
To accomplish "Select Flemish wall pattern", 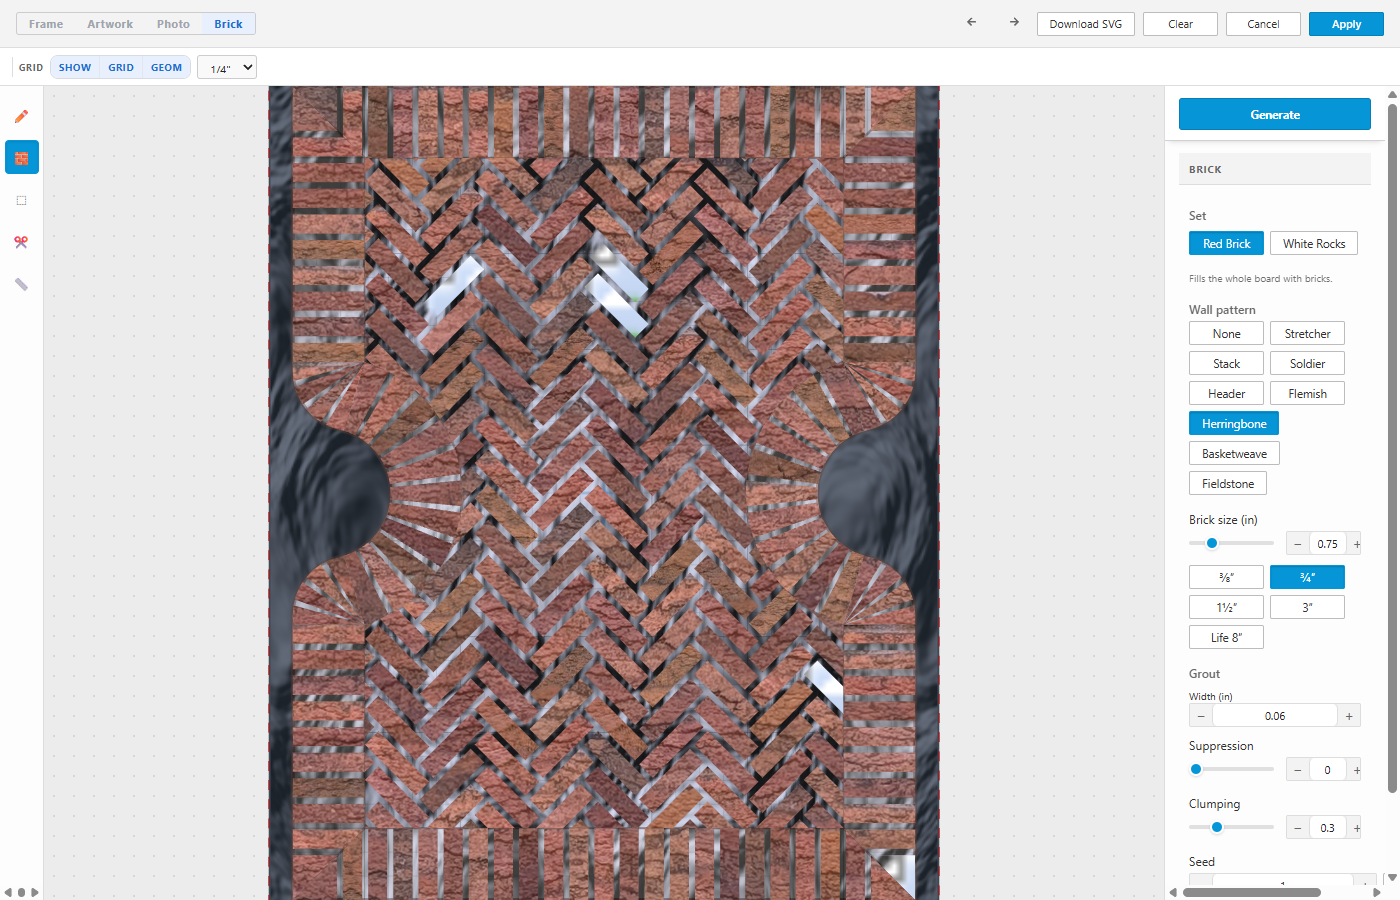I will pos(1307,394).
